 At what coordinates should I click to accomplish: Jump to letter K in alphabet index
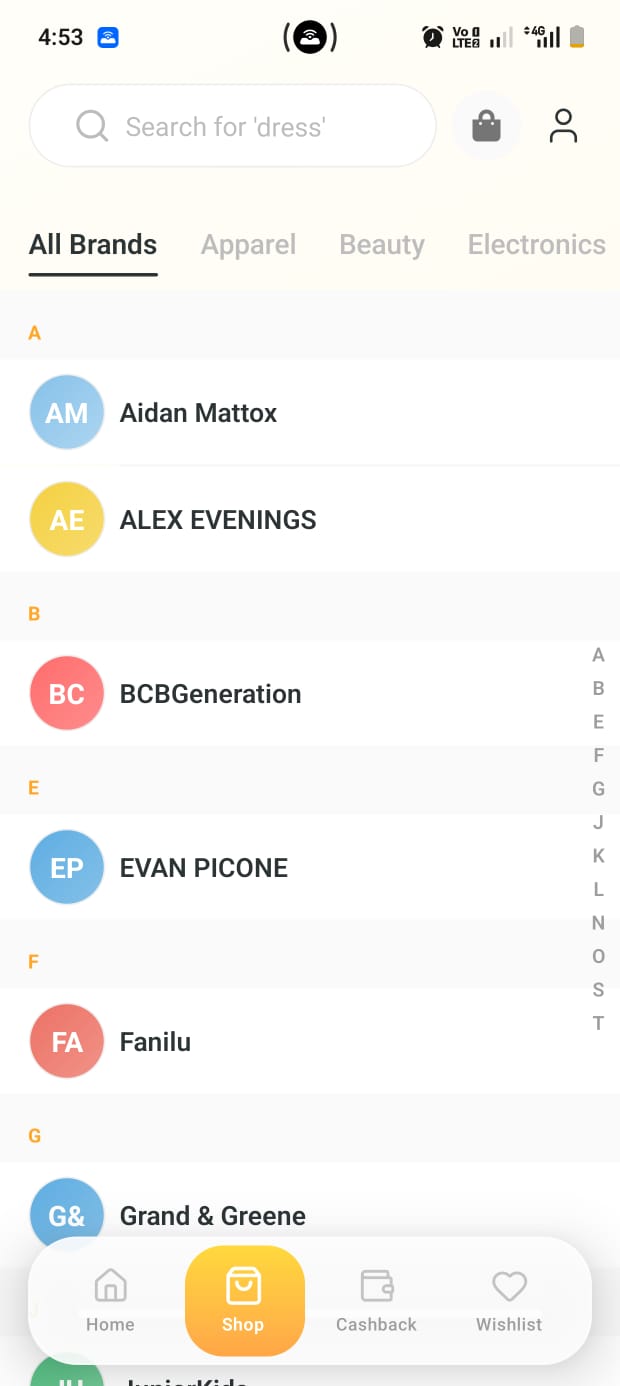[x=598, y=856]
